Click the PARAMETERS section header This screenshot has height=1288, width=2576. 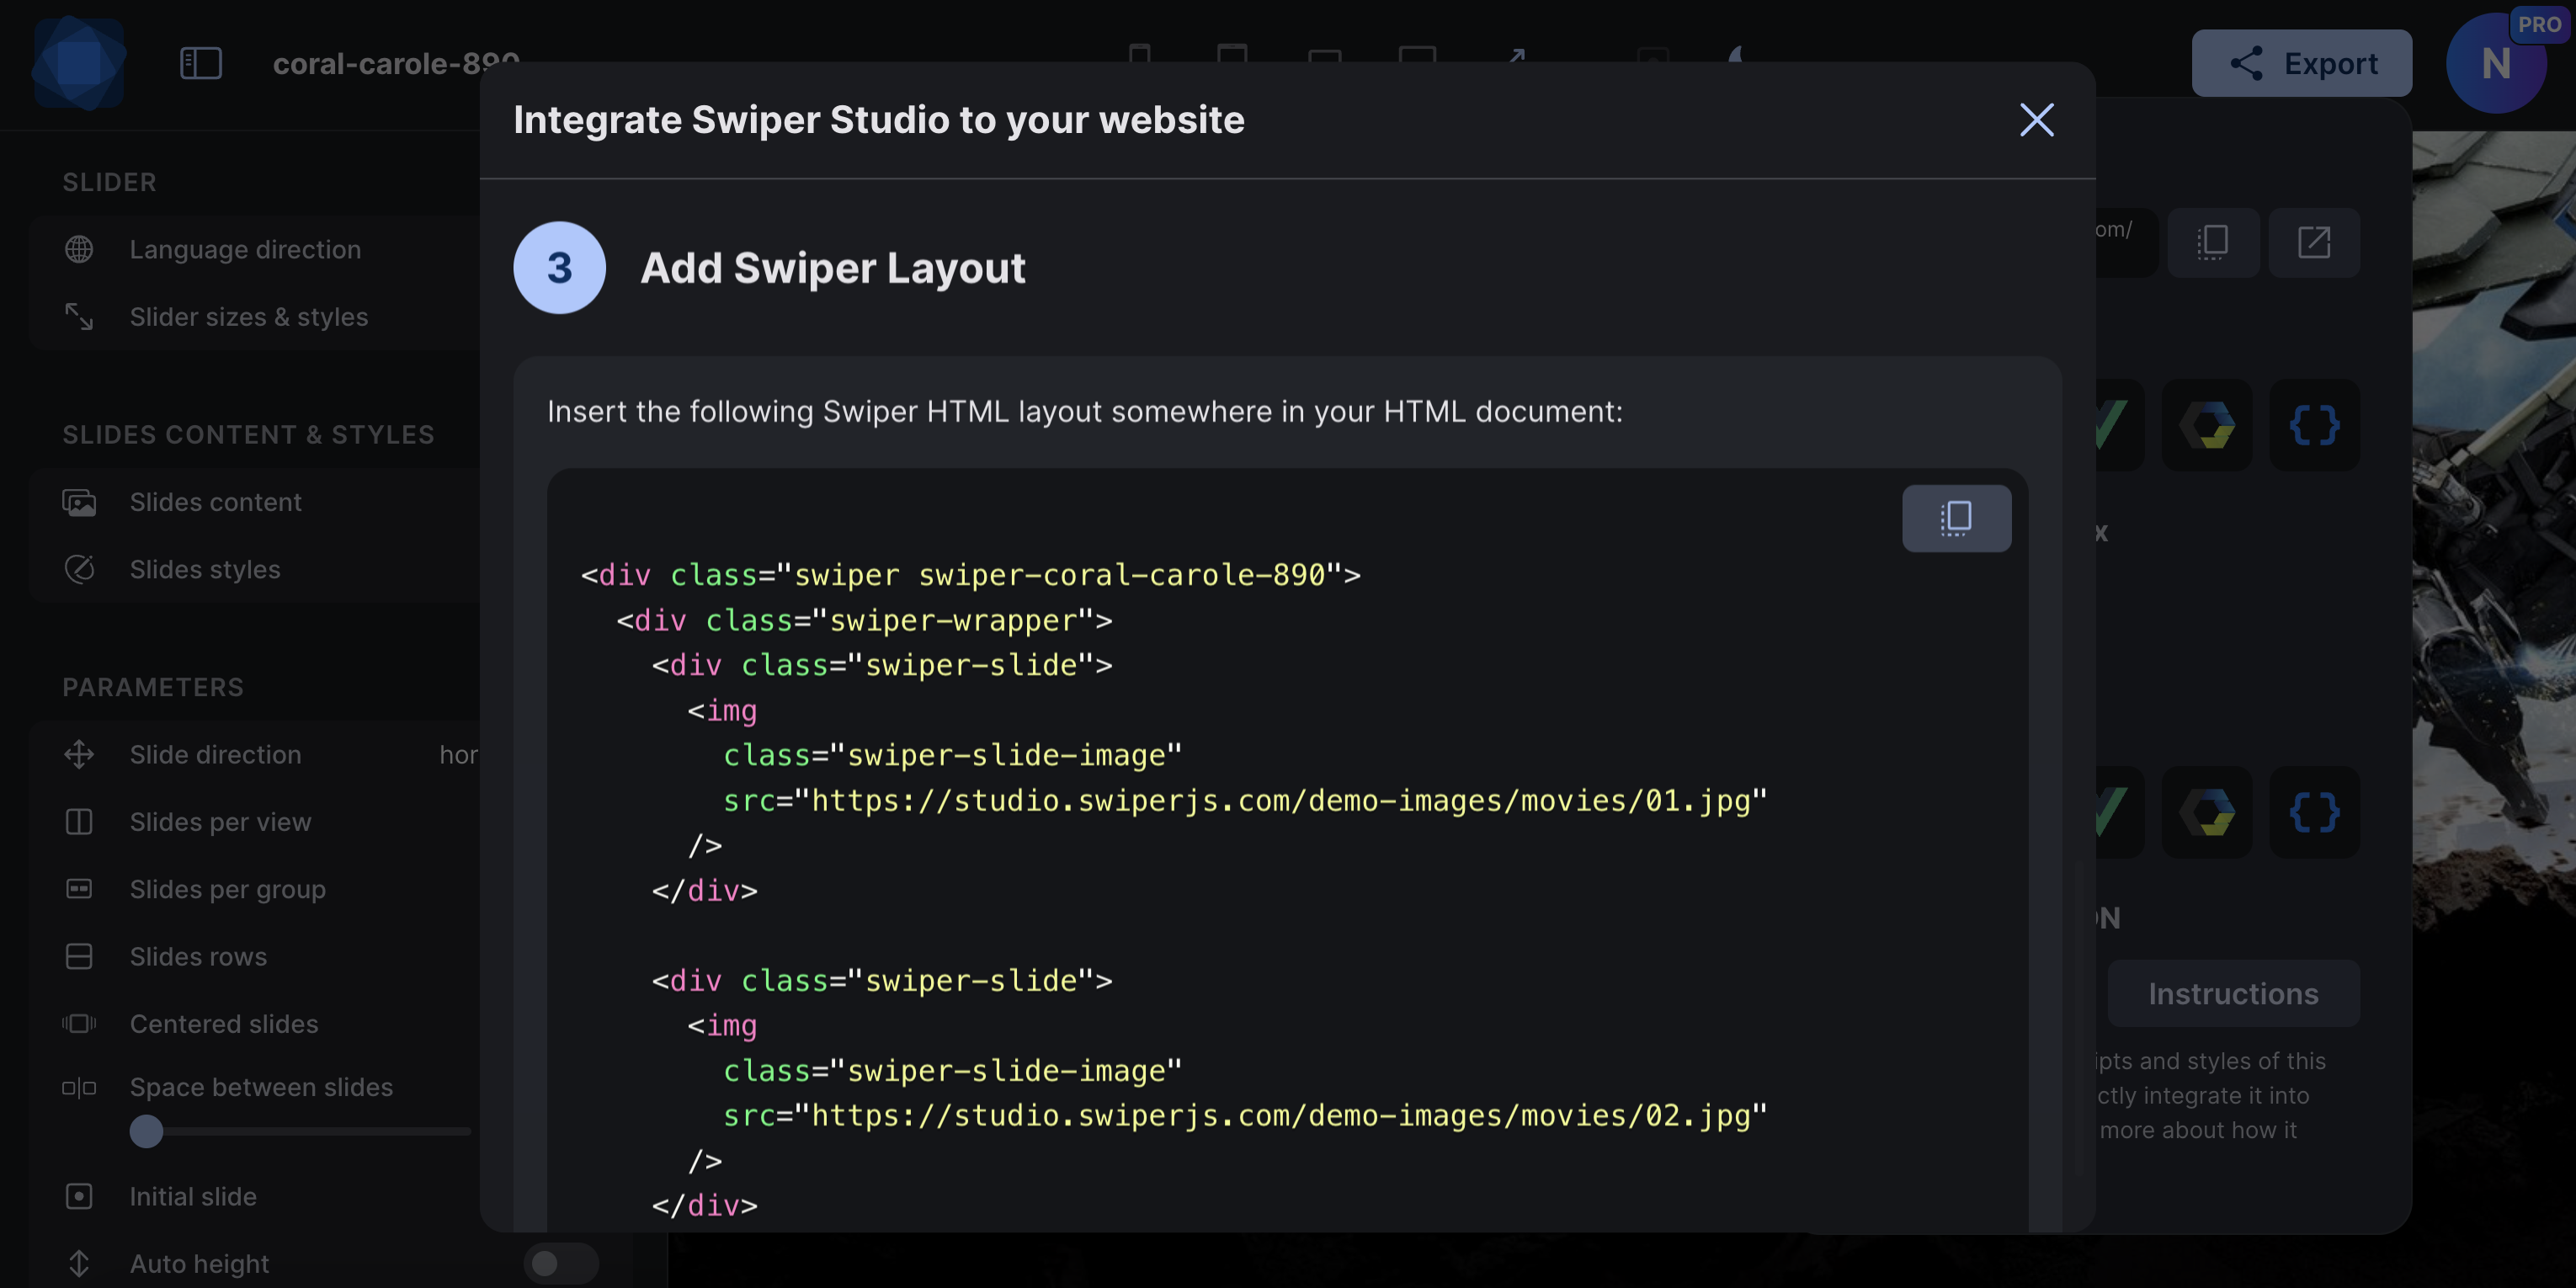point(153,687)
